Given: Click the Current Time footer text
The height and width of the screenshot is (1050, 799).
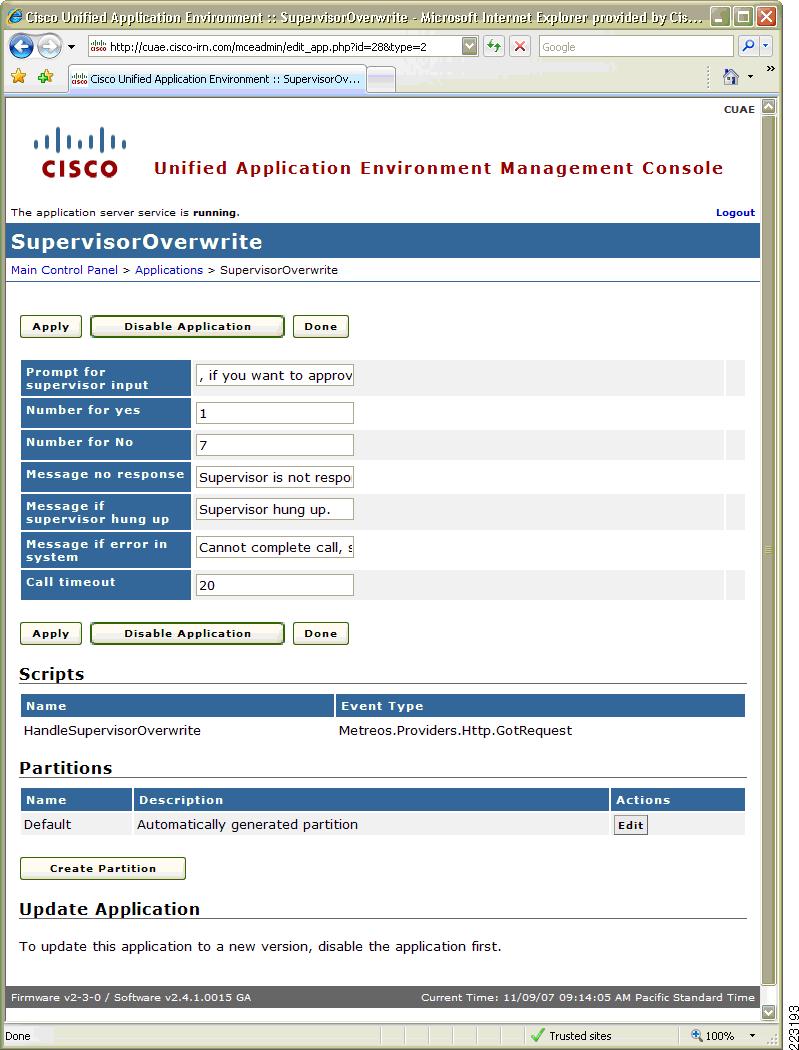Looking at the screenshot, I should pyautogui.click(x=587, y=997).
